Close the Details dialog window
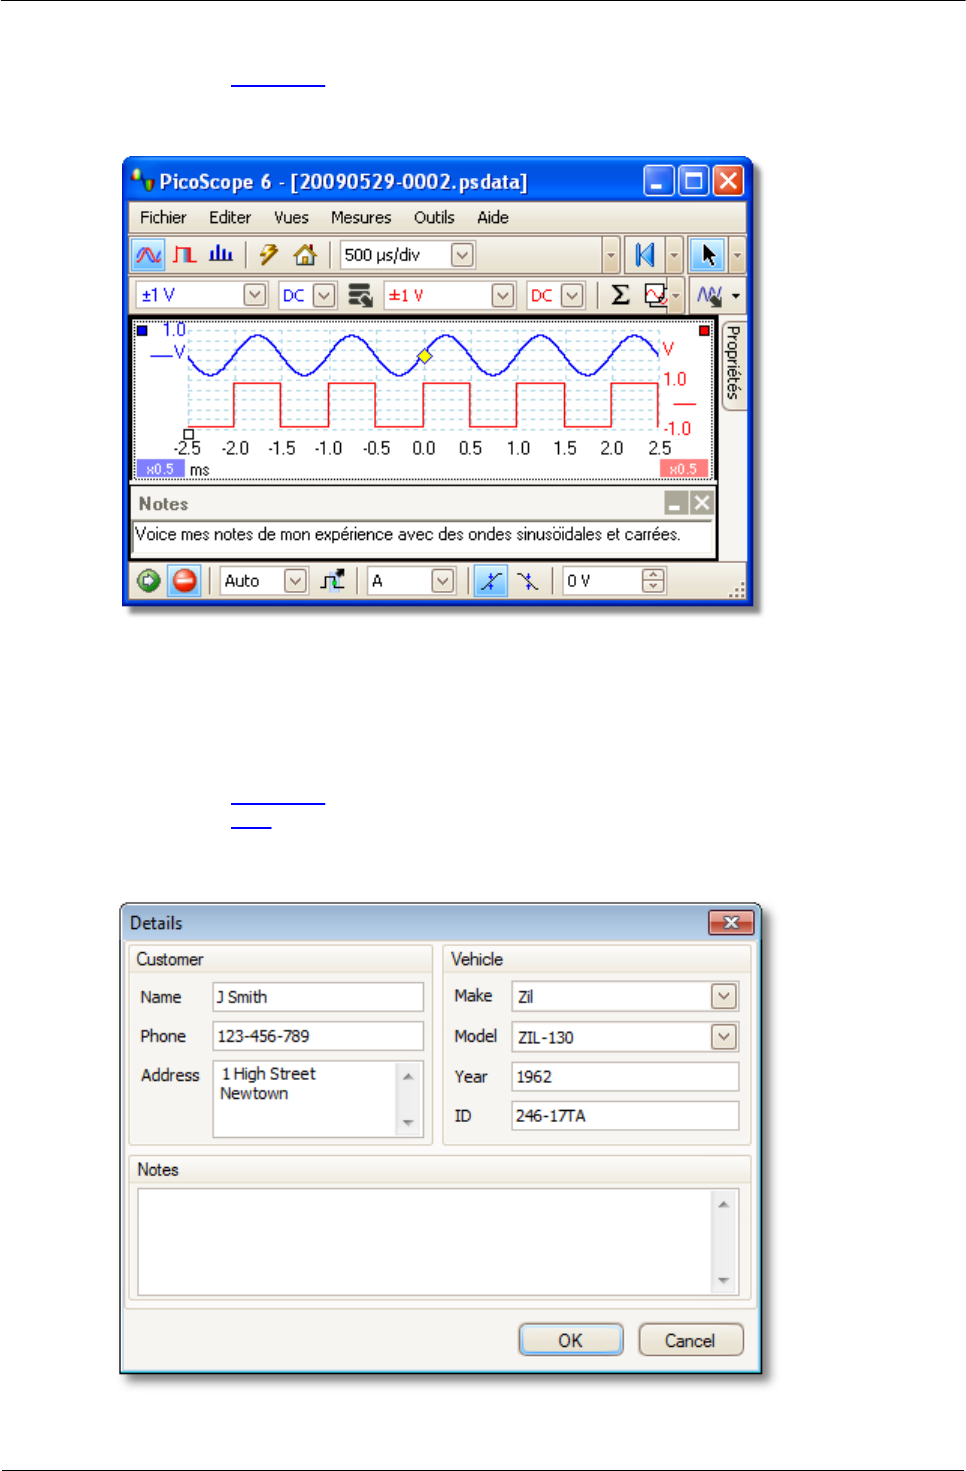 731,922
